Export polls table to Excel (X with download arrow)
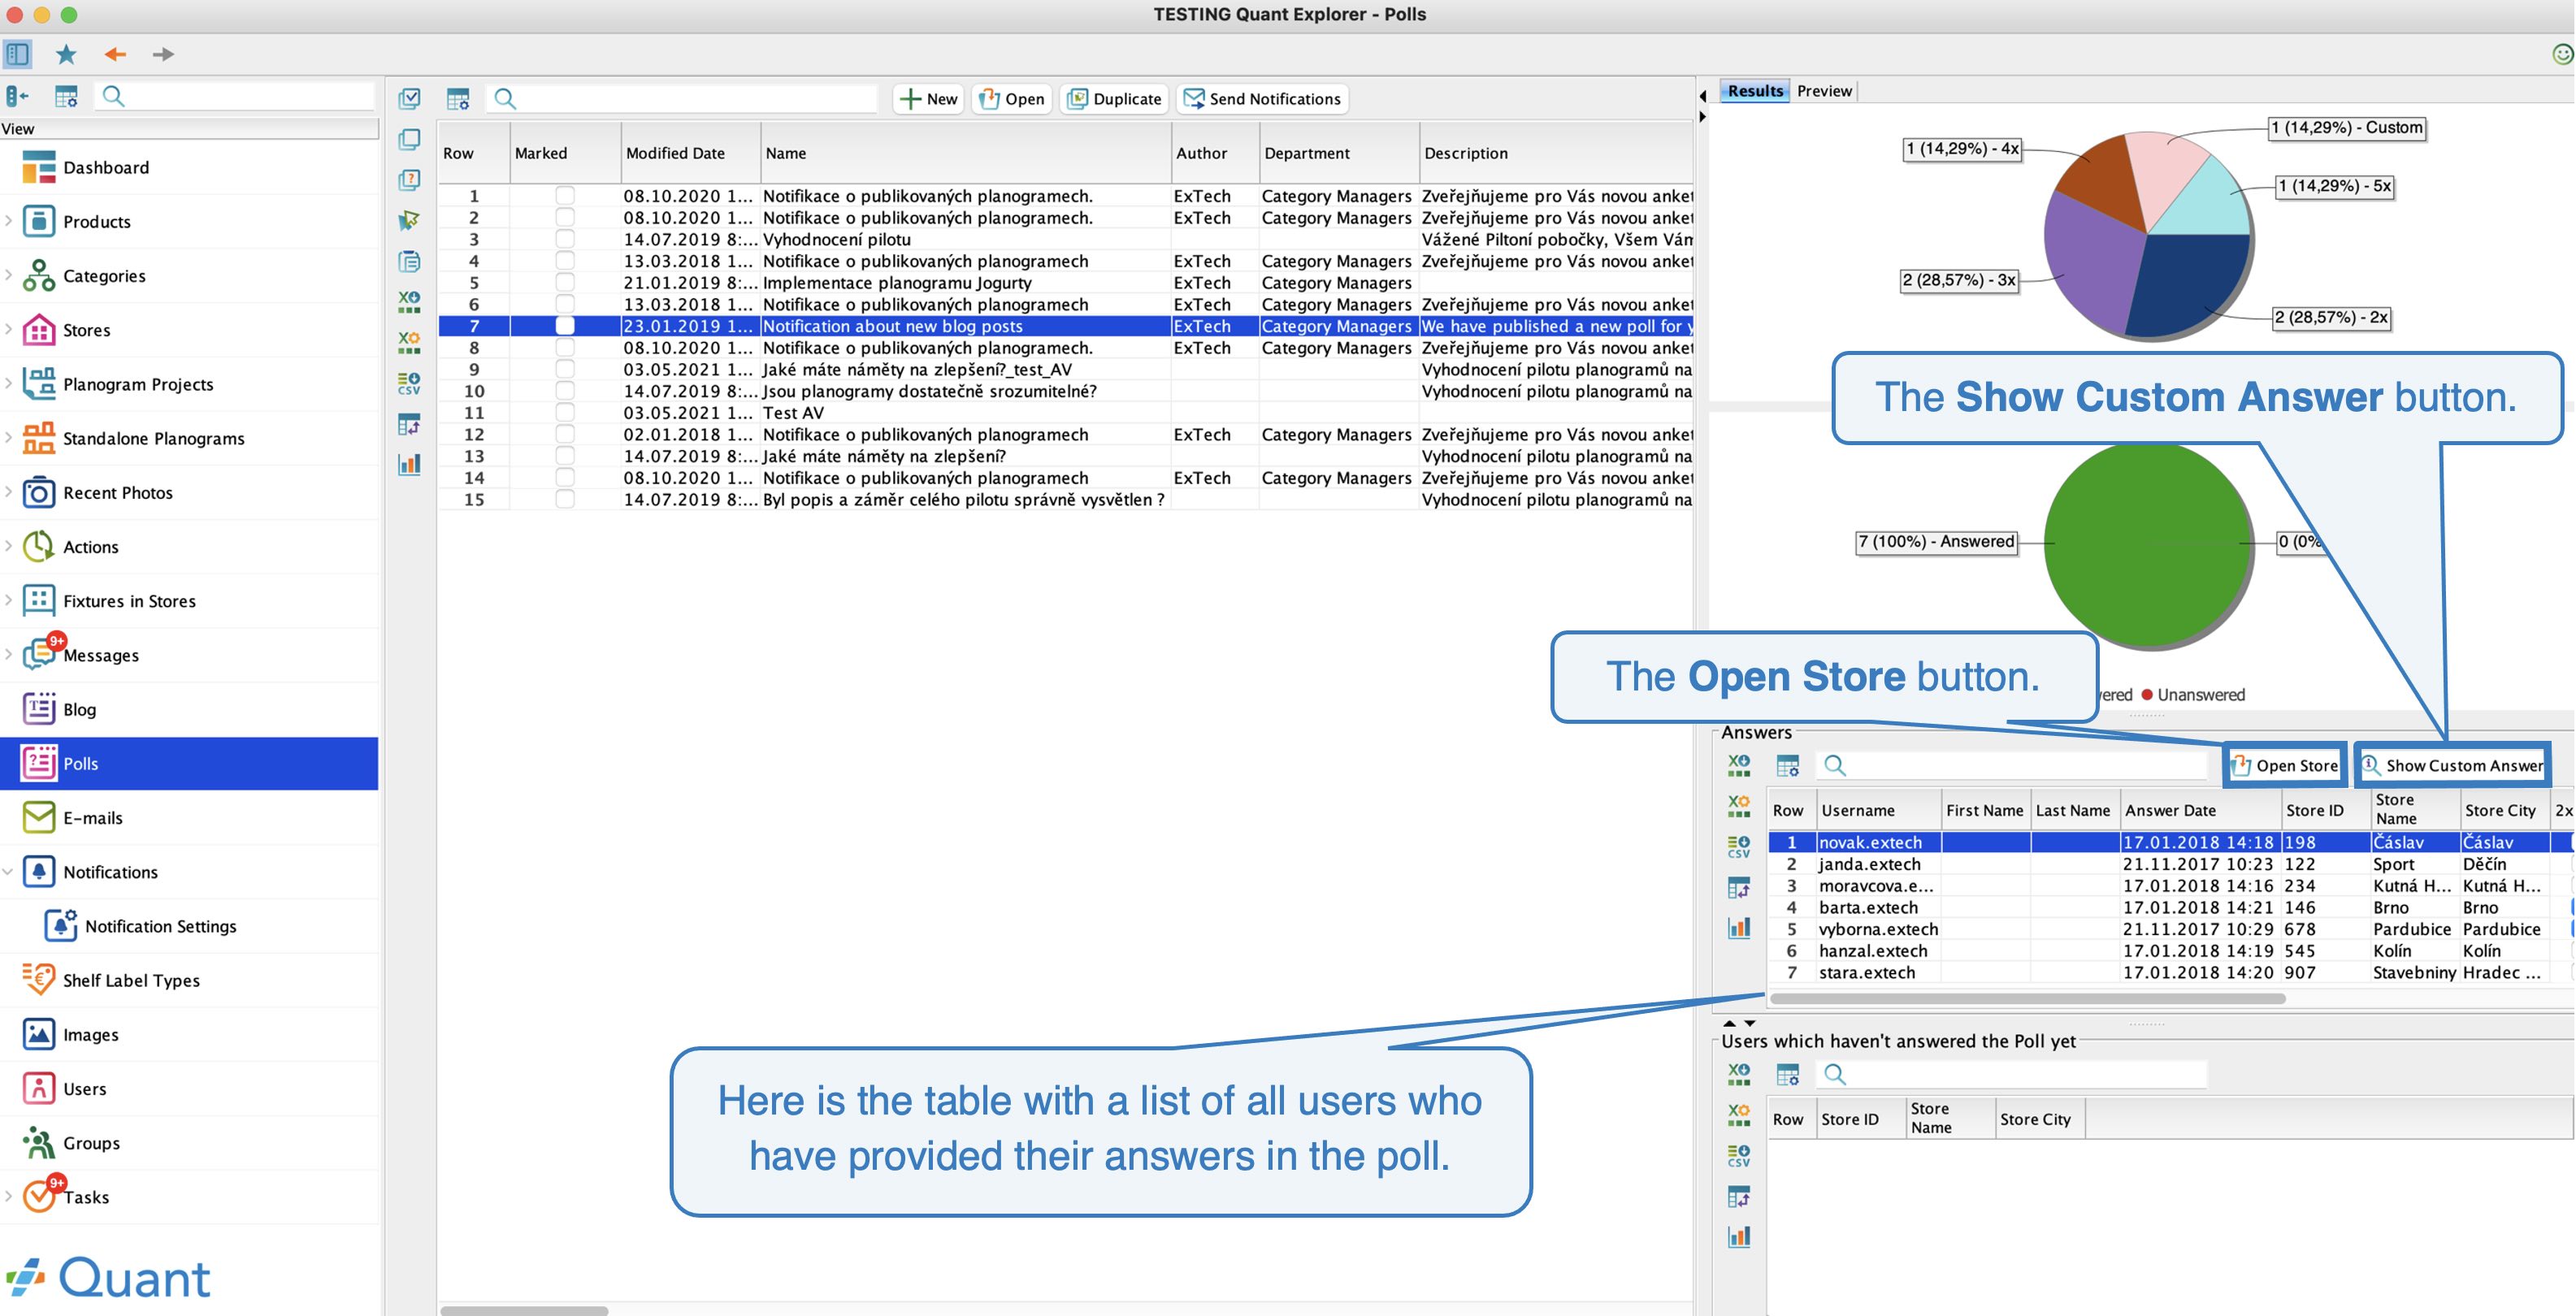The width and height of the screenshot is (2576, 1316). [409, 301]
